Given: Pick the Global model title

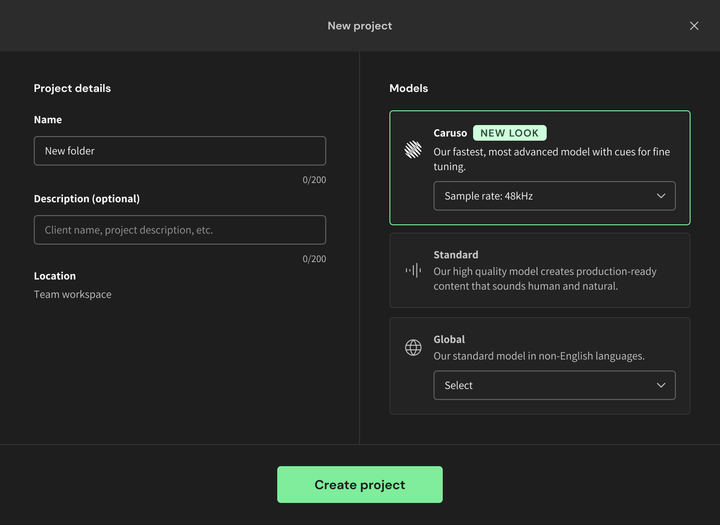Looking at the screenshot, I should click(x=449, y=339).
